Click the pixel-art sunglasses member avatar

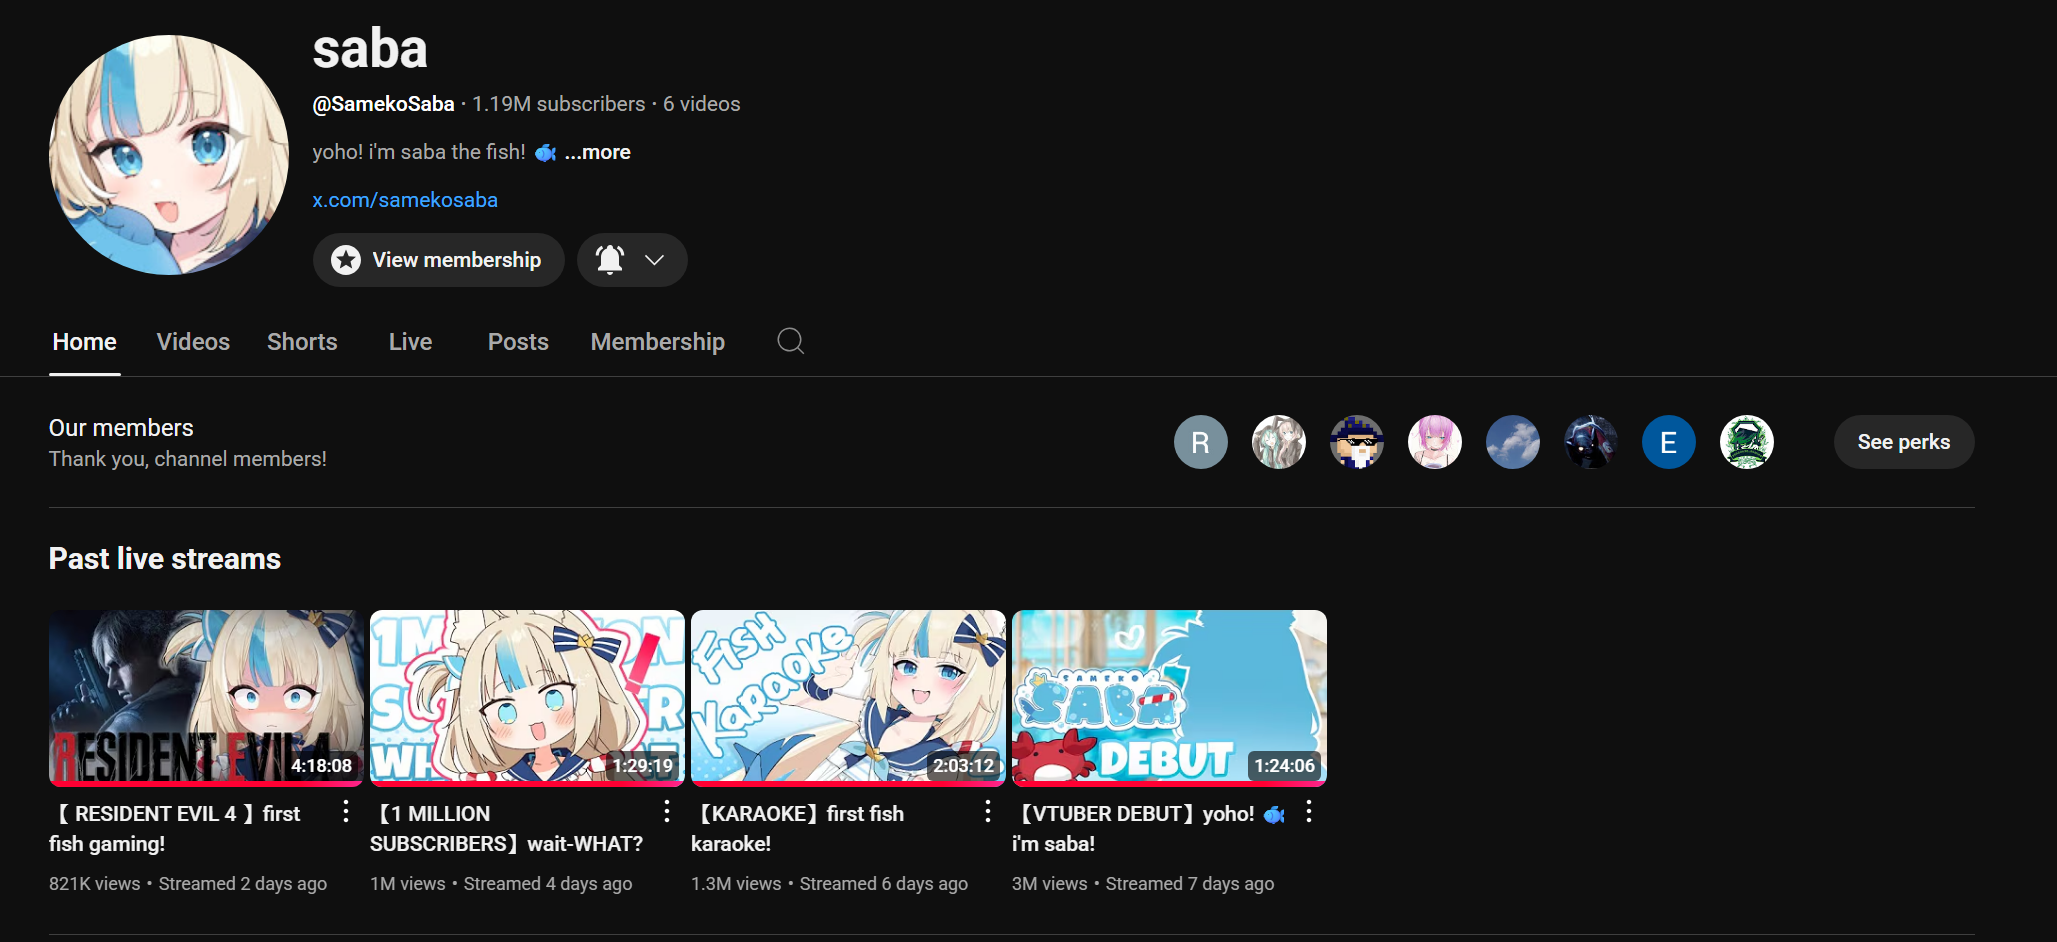[1357, 442]
